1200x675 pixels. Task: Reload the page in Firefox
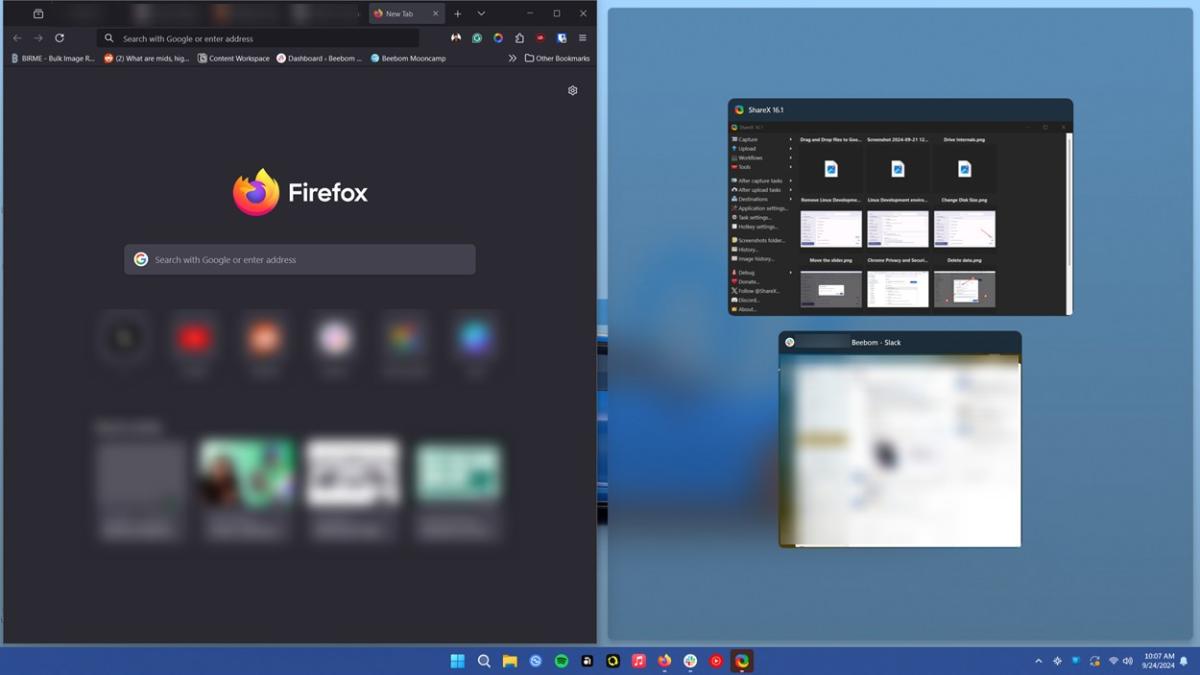tap(60, 37)
